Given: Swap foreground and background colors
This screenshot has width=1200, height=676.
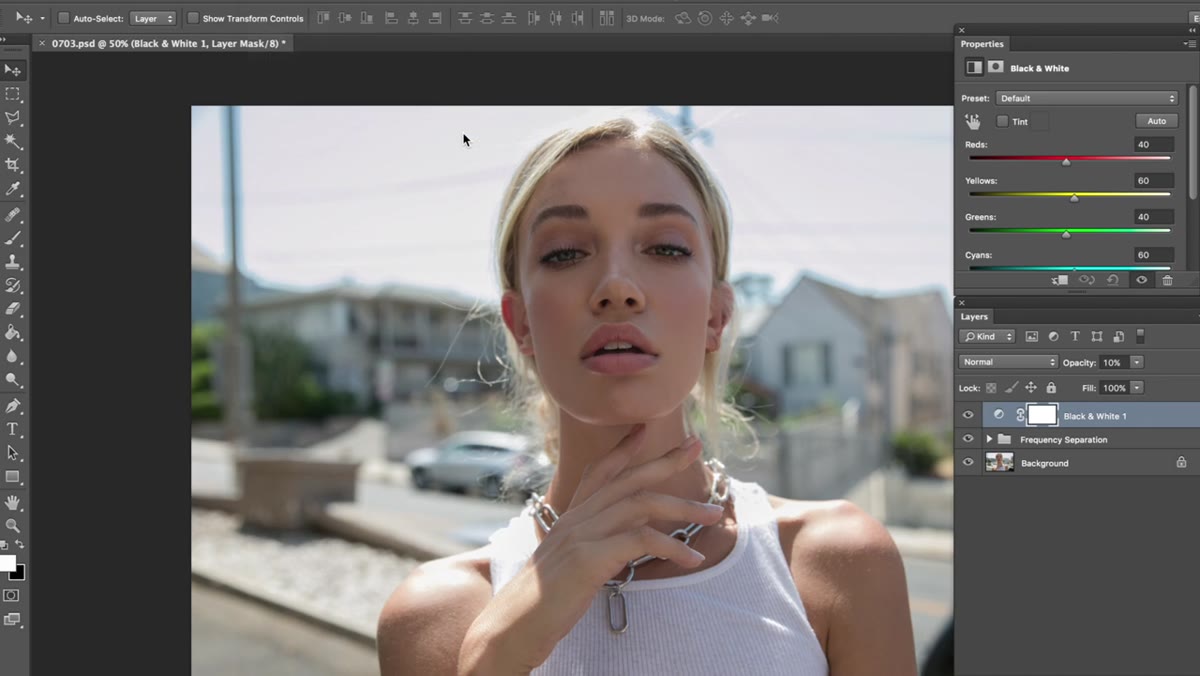Looking at the screenshot, I should 20,545.
